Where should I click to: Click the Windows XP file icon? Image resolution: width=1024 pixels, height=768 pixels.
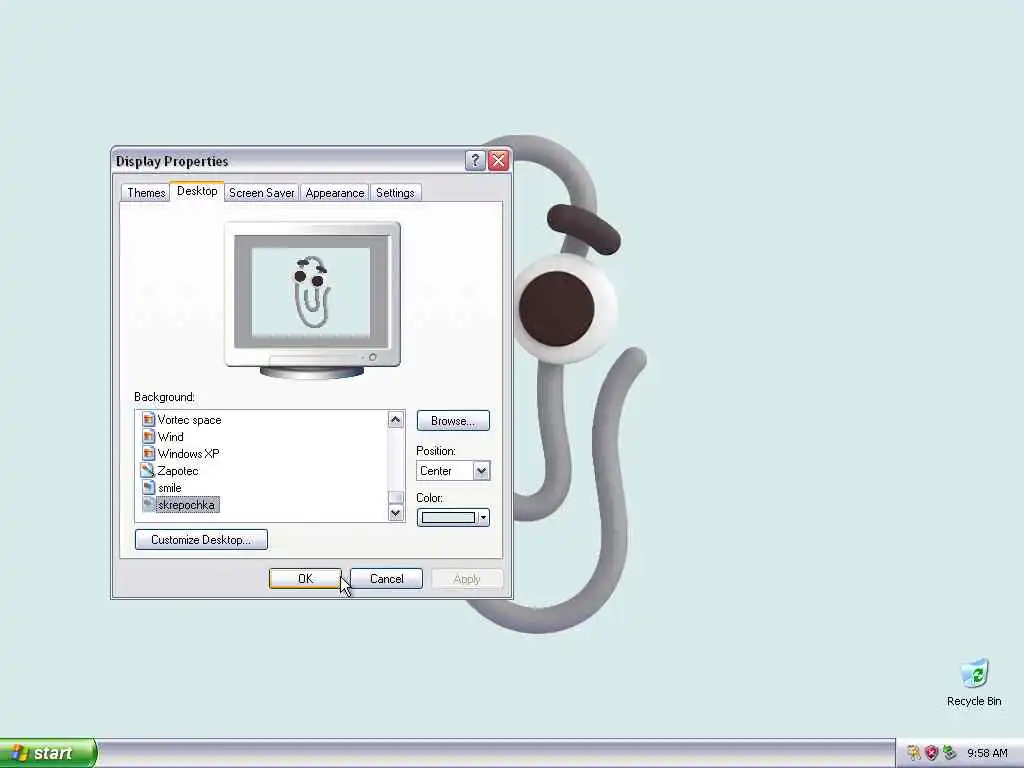tap(148, 453)
